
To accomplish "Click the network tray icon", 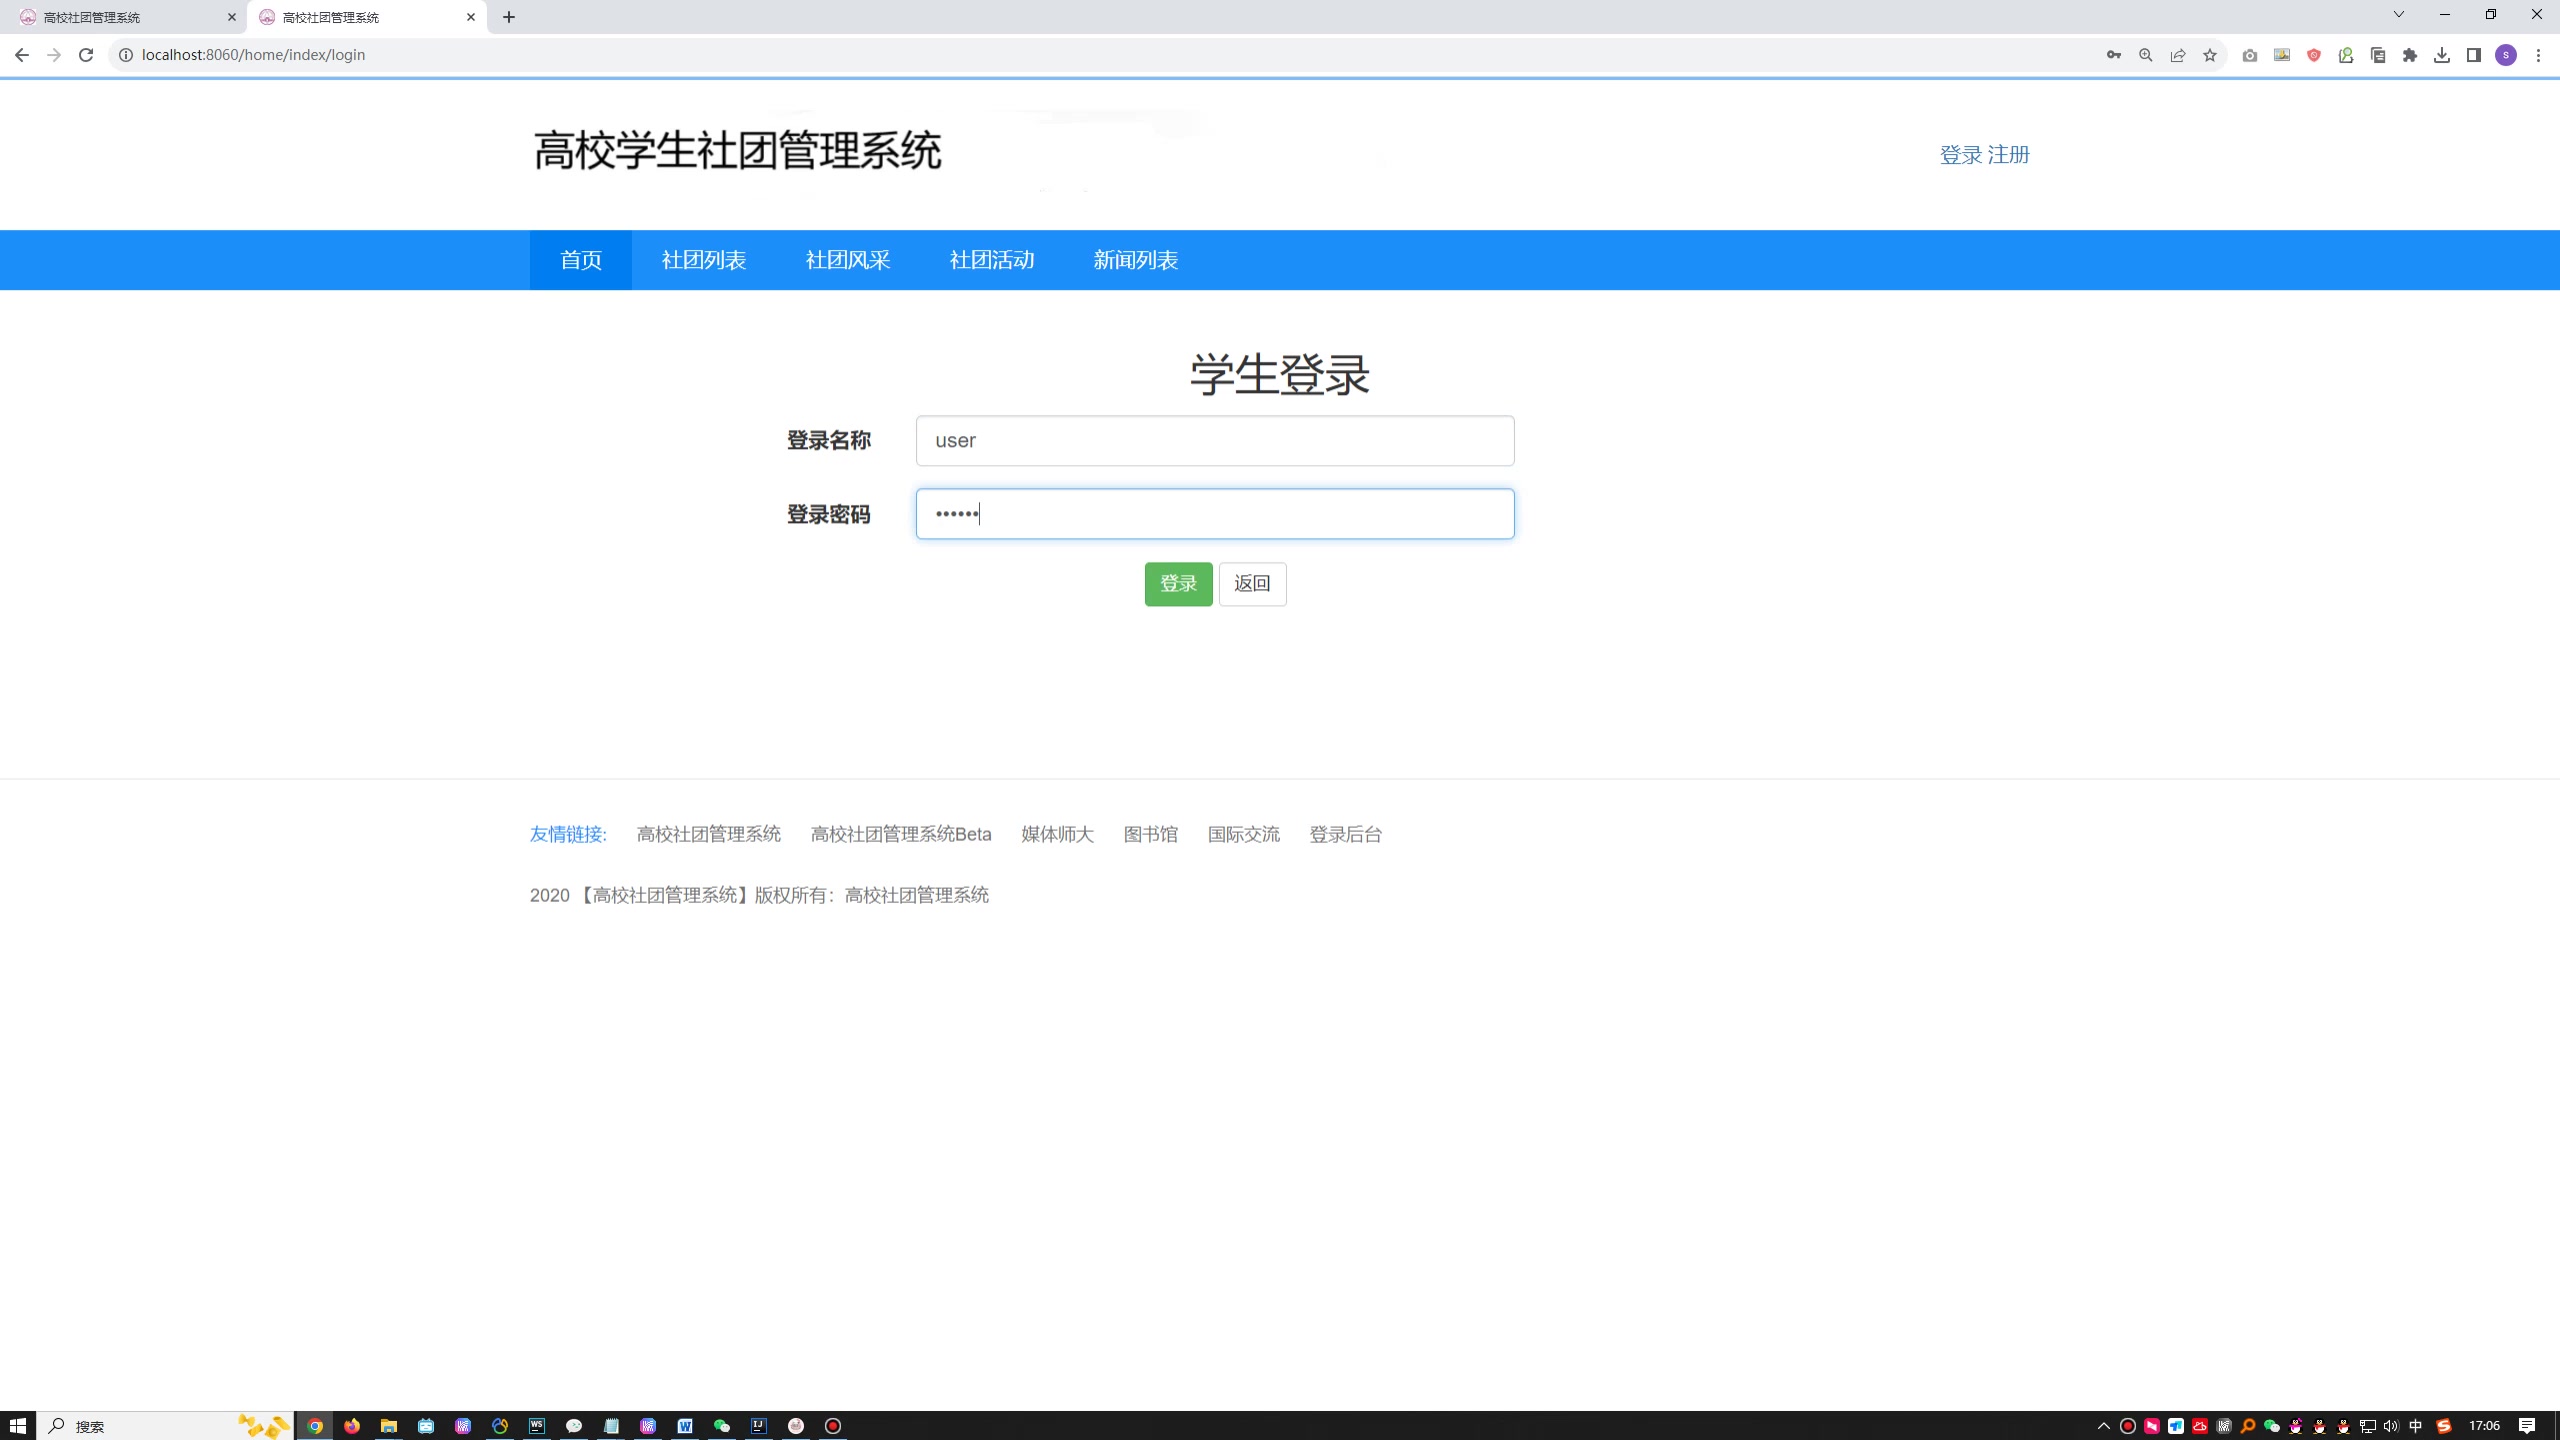I will pyautogui.click(x=2367, y=1426).
